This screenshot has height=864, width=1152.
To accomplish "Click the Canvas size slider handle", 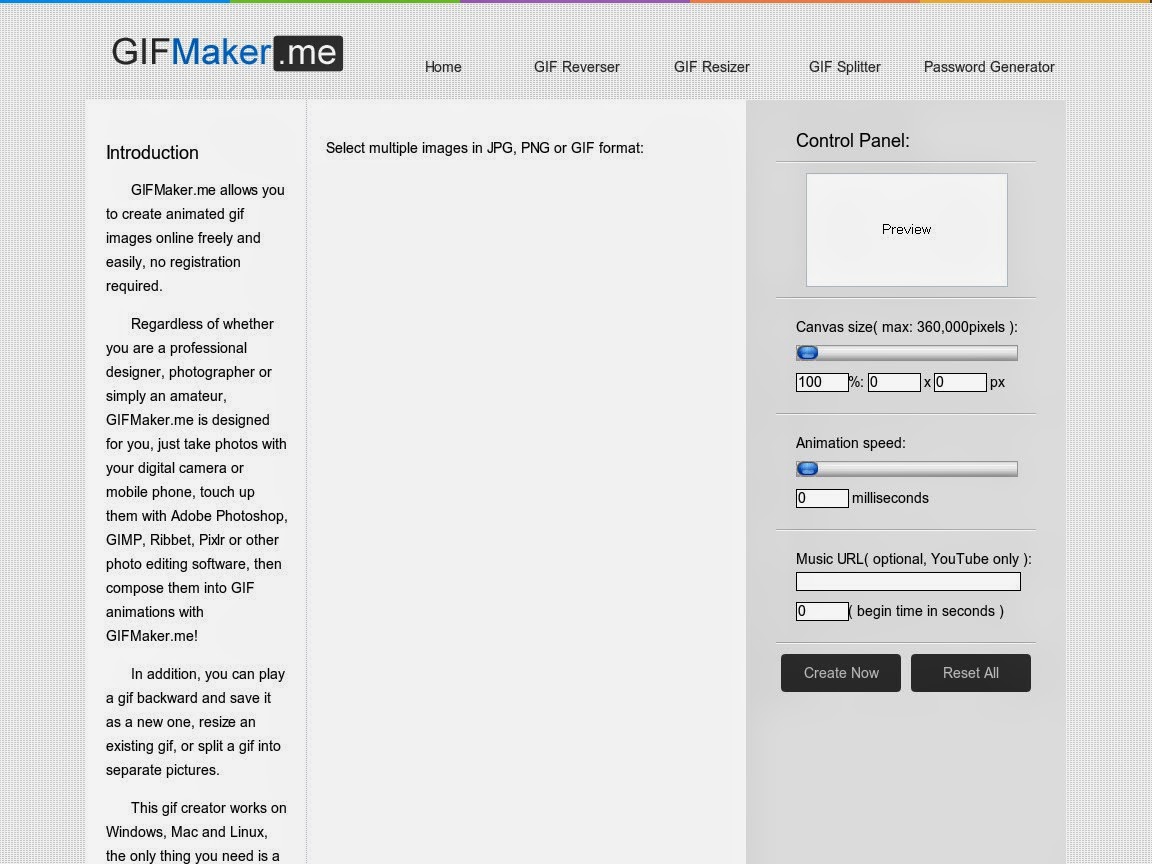I will (807, 353).
